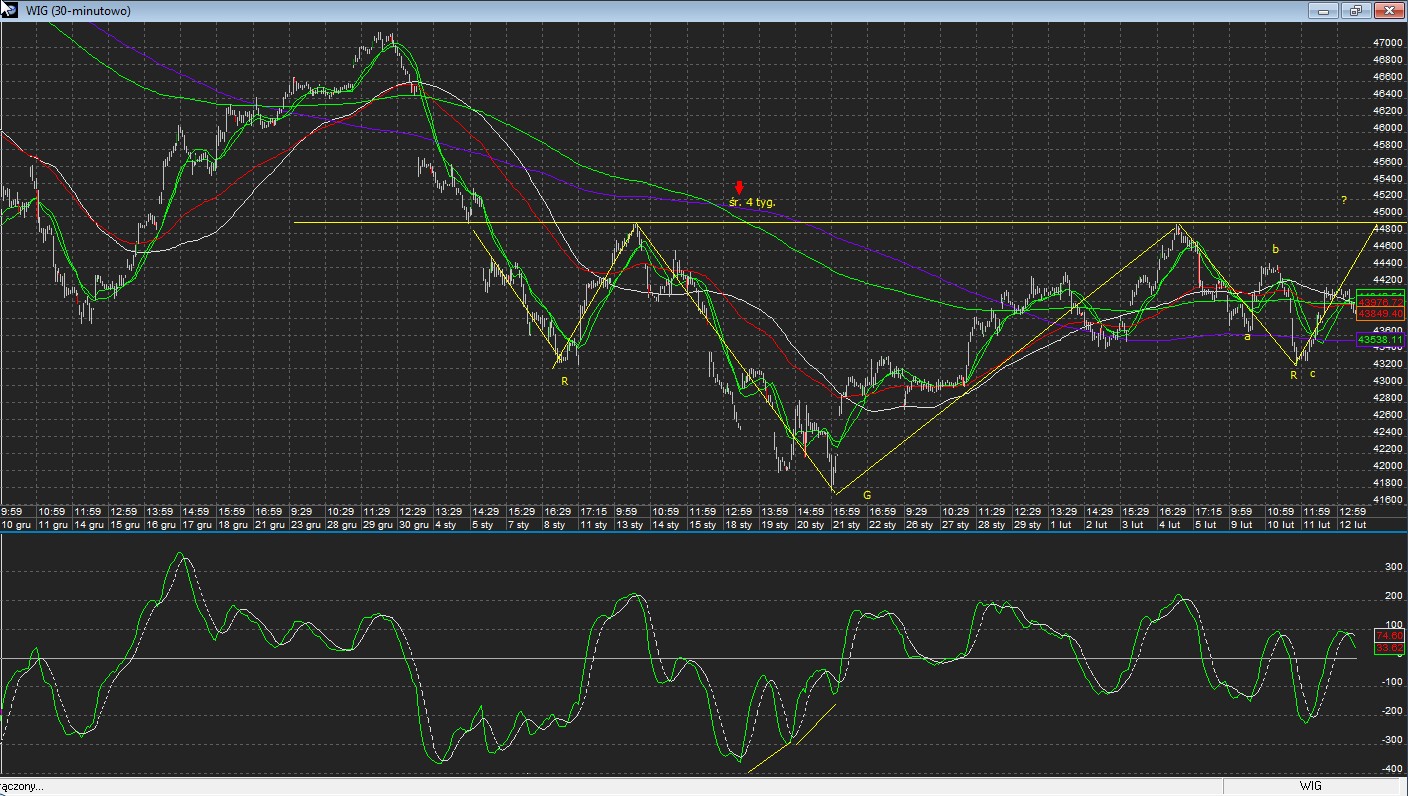Click the '12 lut' date on time axis
The width and height of the screenshot is (1408, 796).
[x=1352, y=524]
